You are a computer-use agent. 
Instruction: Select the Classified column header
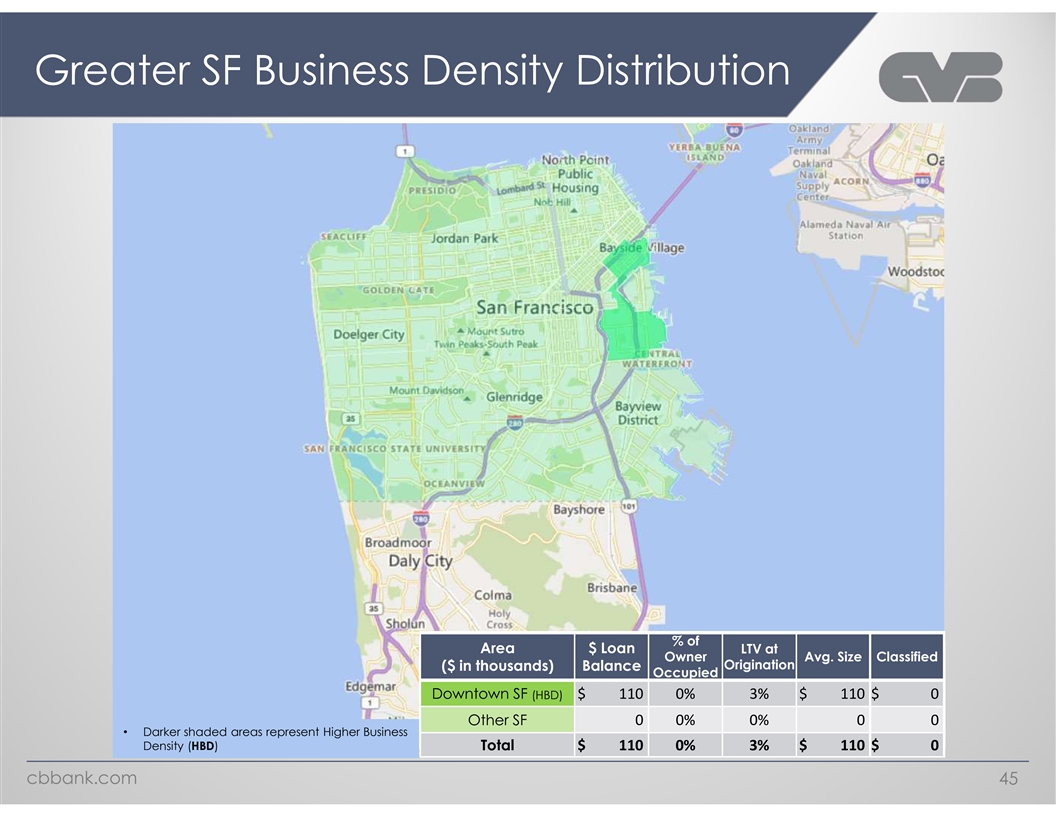906,657
